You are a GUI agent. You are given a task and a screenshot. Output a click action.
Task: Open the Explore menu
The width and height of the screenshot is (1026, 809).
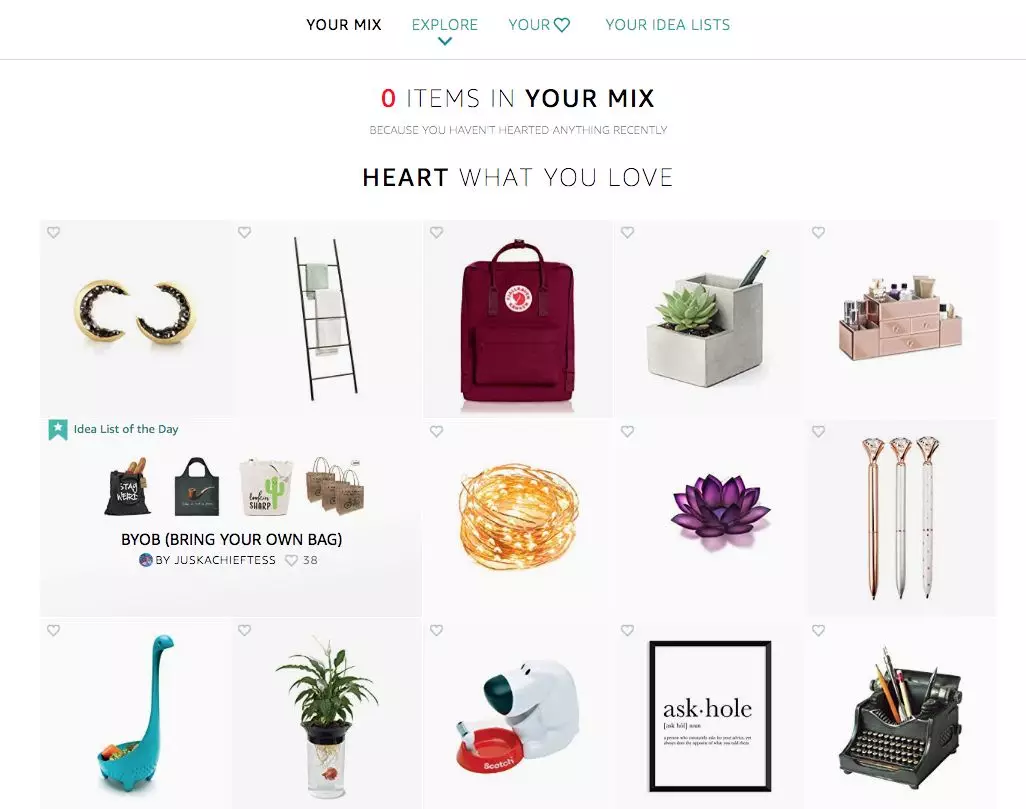click(445, 25)
